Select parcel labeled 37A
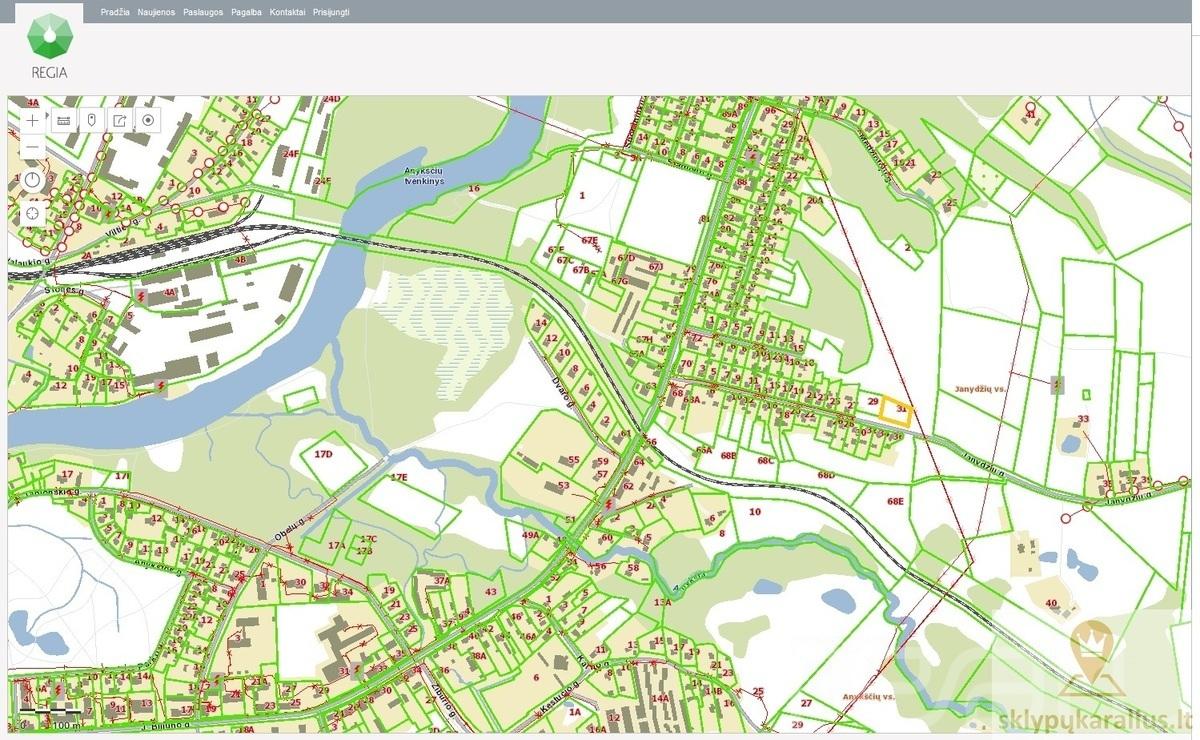 pos(443,579)
